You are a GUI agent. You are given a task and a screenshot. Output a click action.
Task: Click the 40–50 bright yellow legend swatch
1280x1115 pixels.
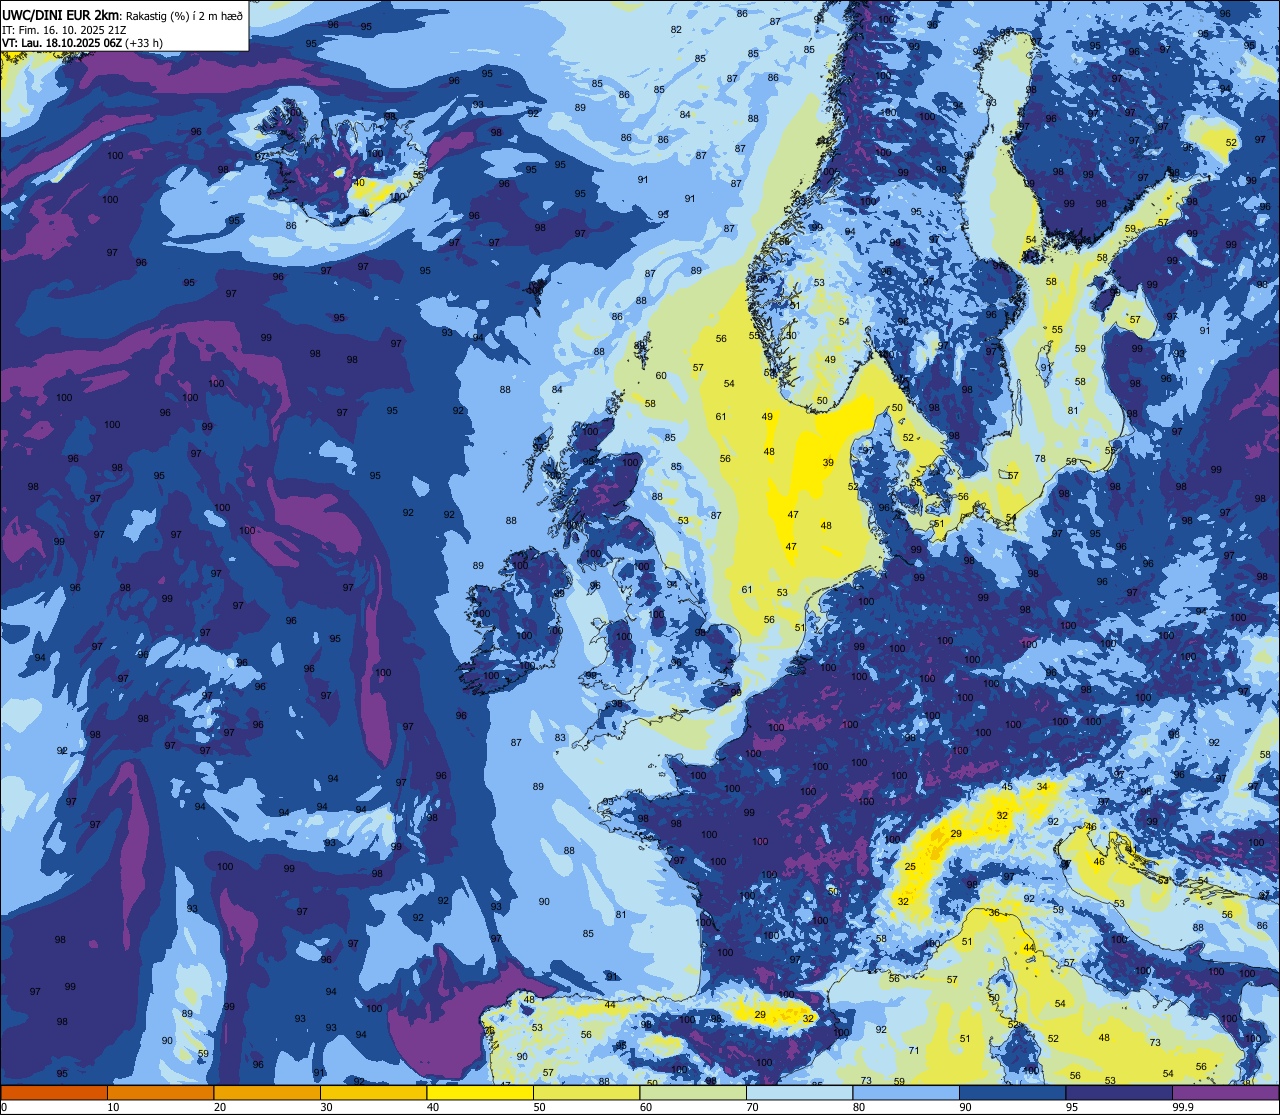pyautogui.click(x=480, y=1092)
